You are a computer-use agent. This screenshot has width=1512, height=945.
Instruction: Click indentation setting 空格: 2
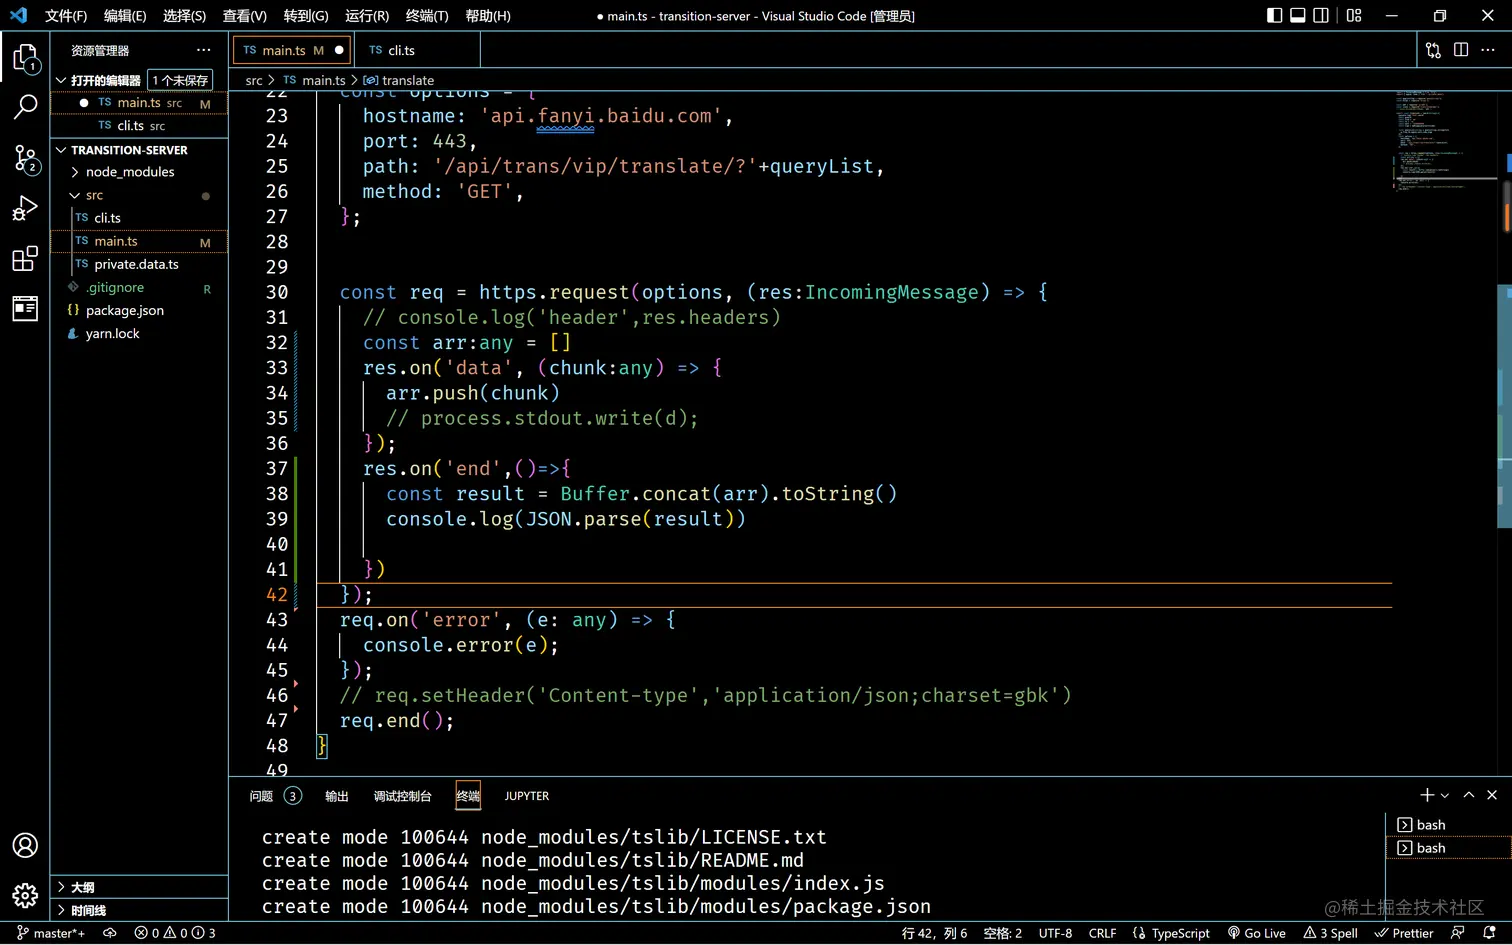tap(1003, 933)
